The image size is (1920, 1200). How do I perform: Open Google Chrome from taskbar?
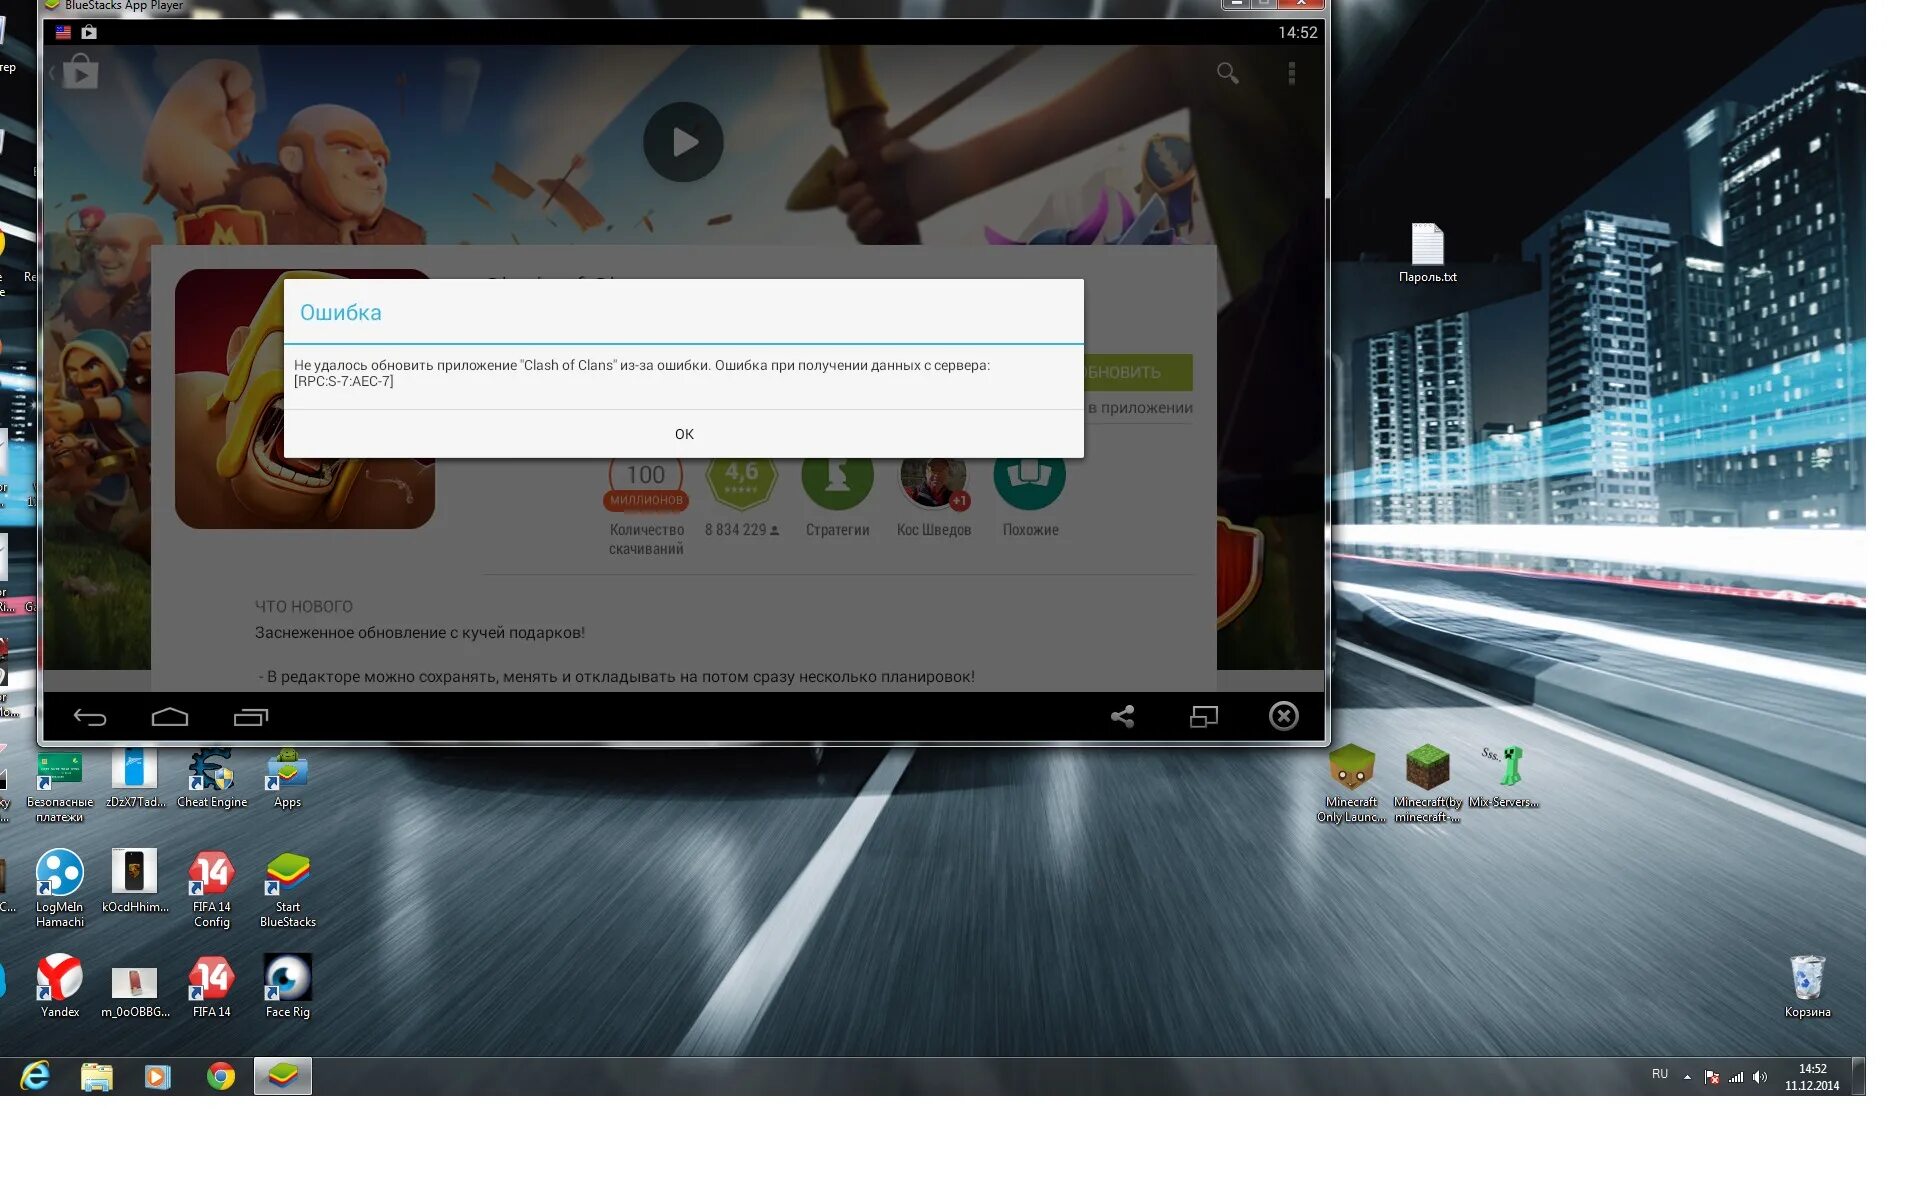point(220,1076)
